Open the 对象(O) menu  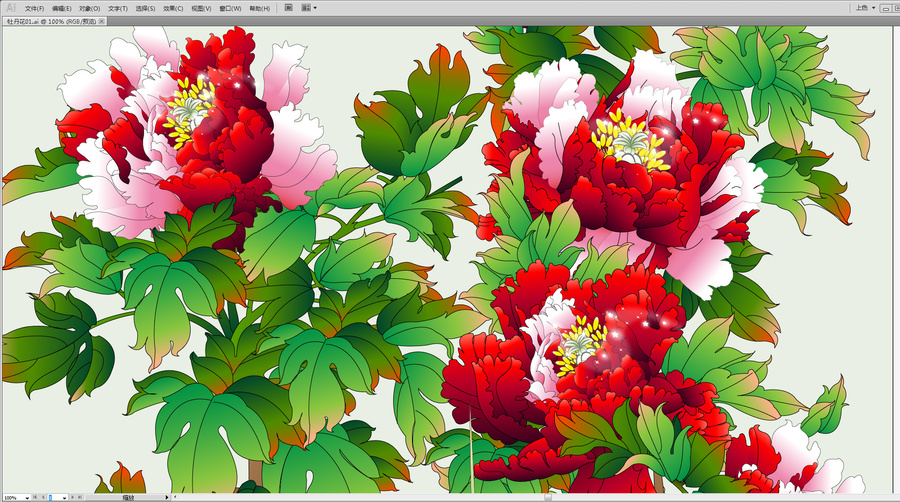90,9
